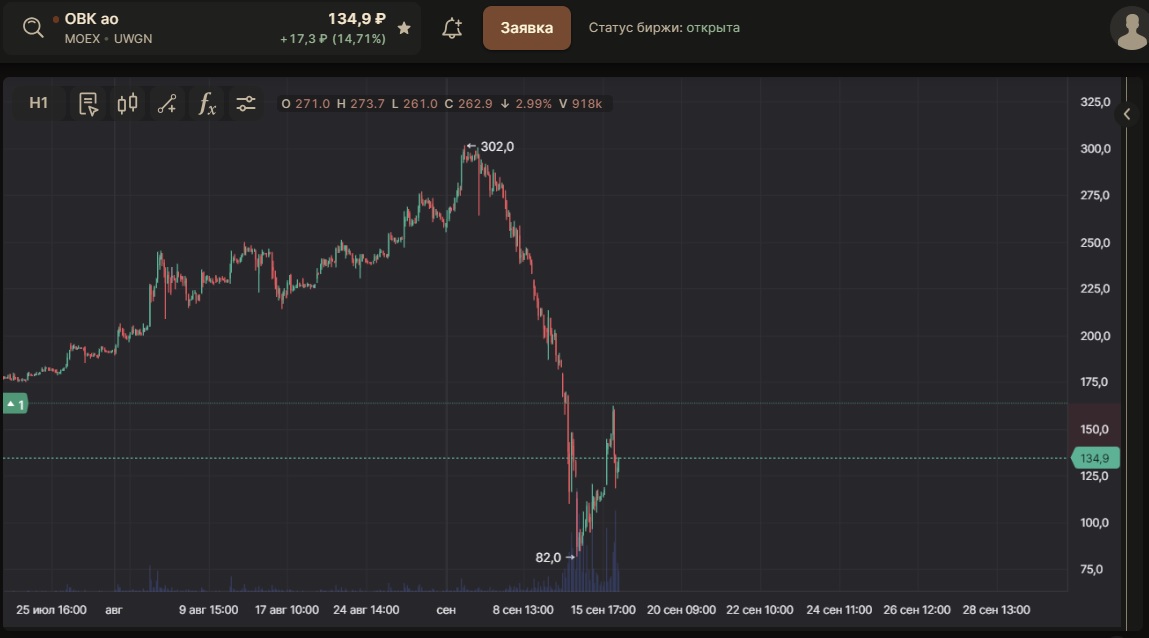Open price alert bell icon
Screen dimensions: 1149x638
[452, 28]
